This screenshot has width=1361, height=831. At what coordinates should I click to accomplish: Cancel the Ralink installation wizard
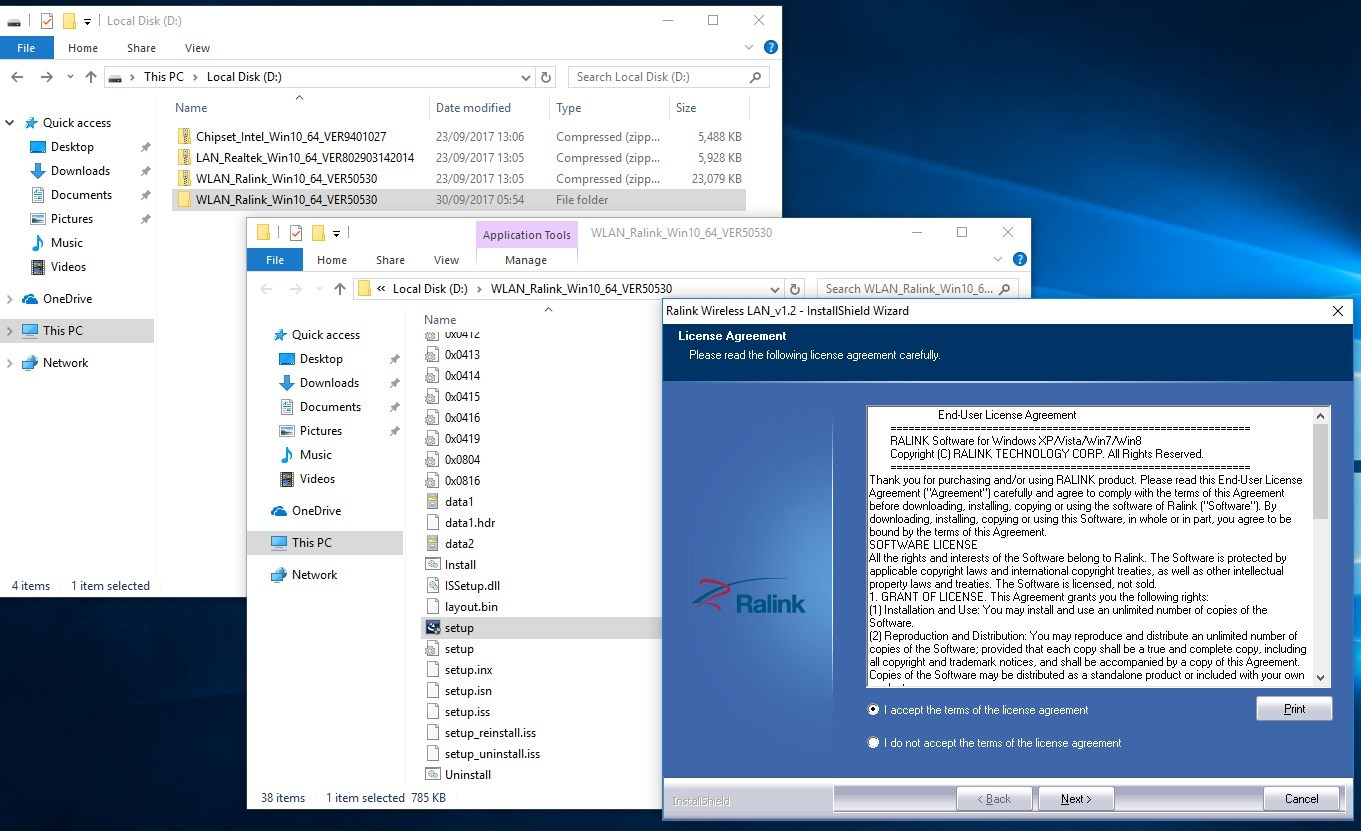(x=1301, y=798)
